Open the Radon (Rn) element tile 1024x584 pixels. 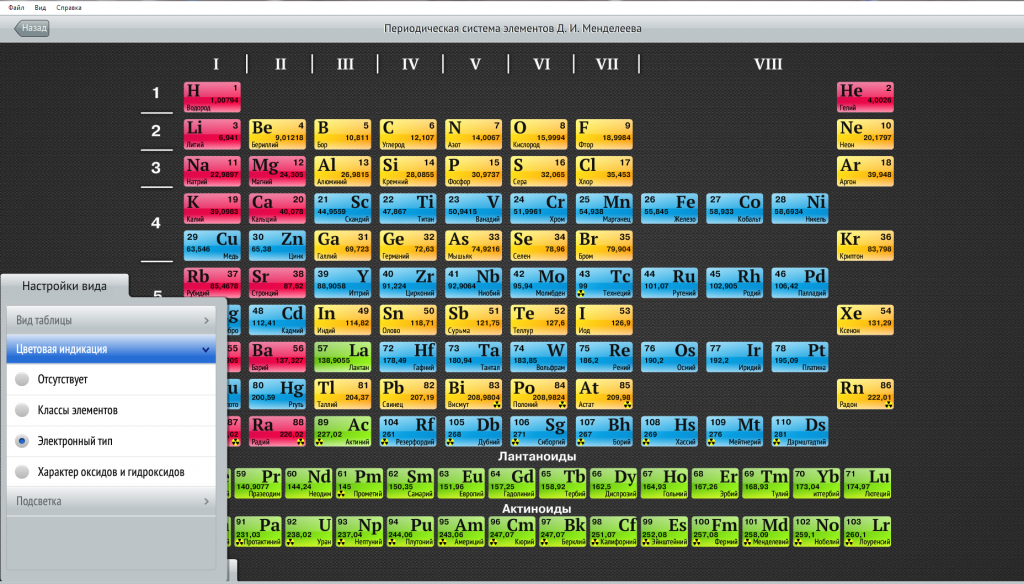(865, 393)
